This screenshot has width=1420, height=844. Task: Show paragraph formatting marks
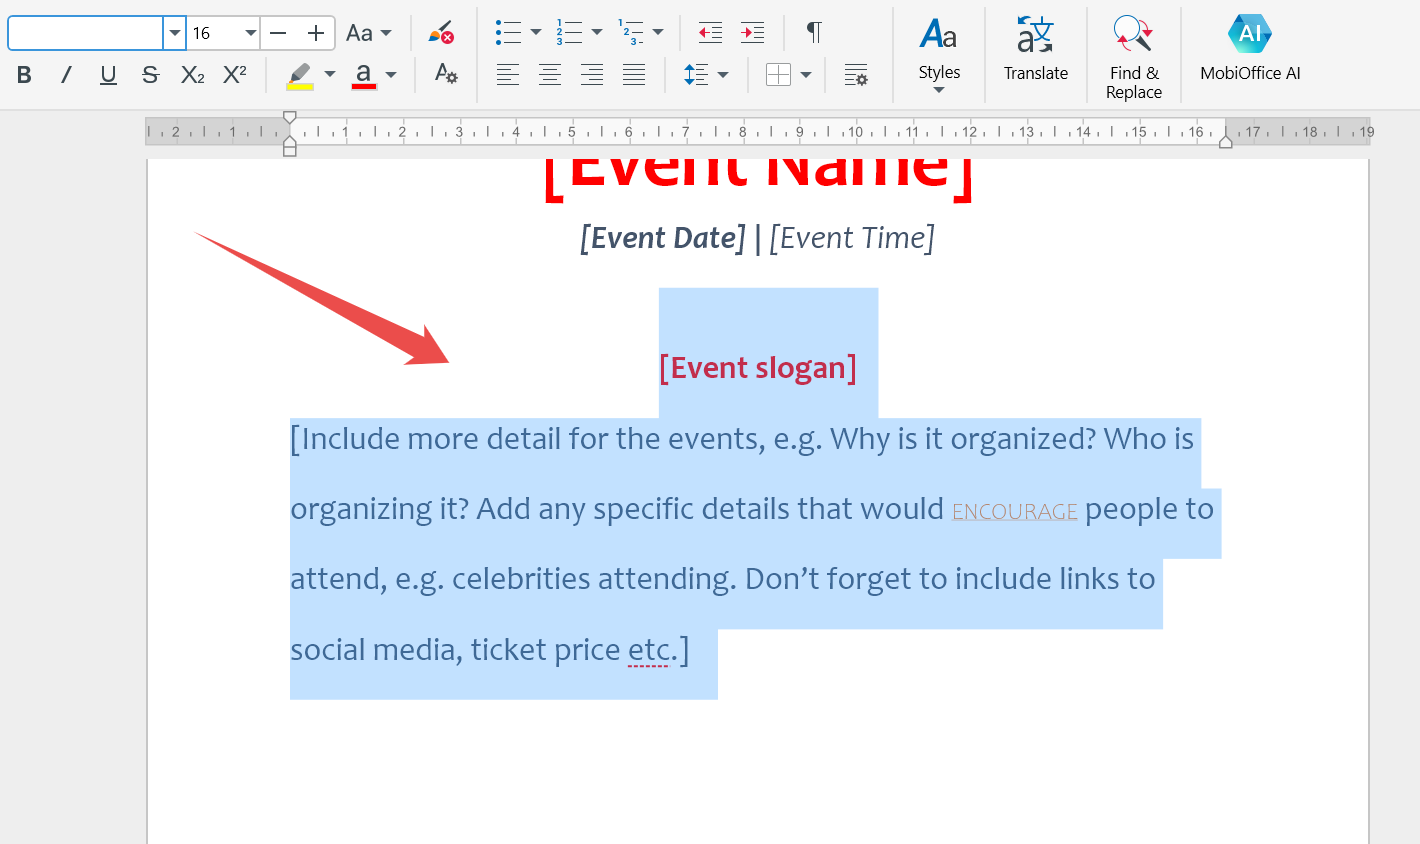[815, 33]
